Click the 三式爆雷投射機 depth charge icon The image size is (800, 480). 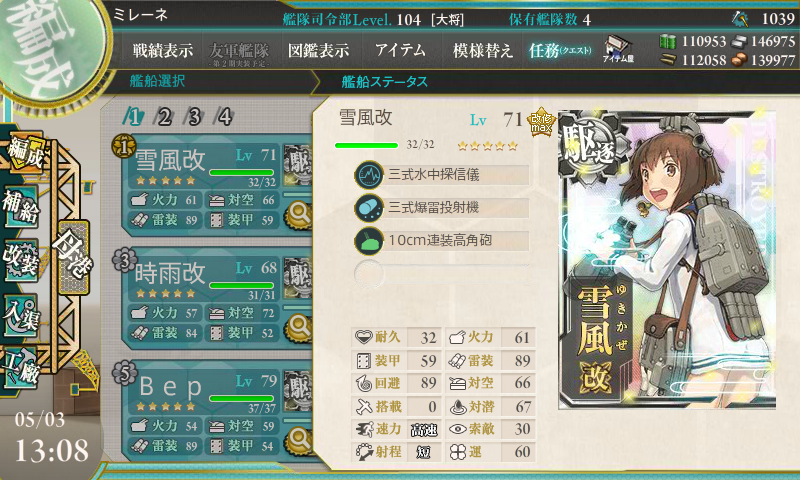(x=369, y=208)
